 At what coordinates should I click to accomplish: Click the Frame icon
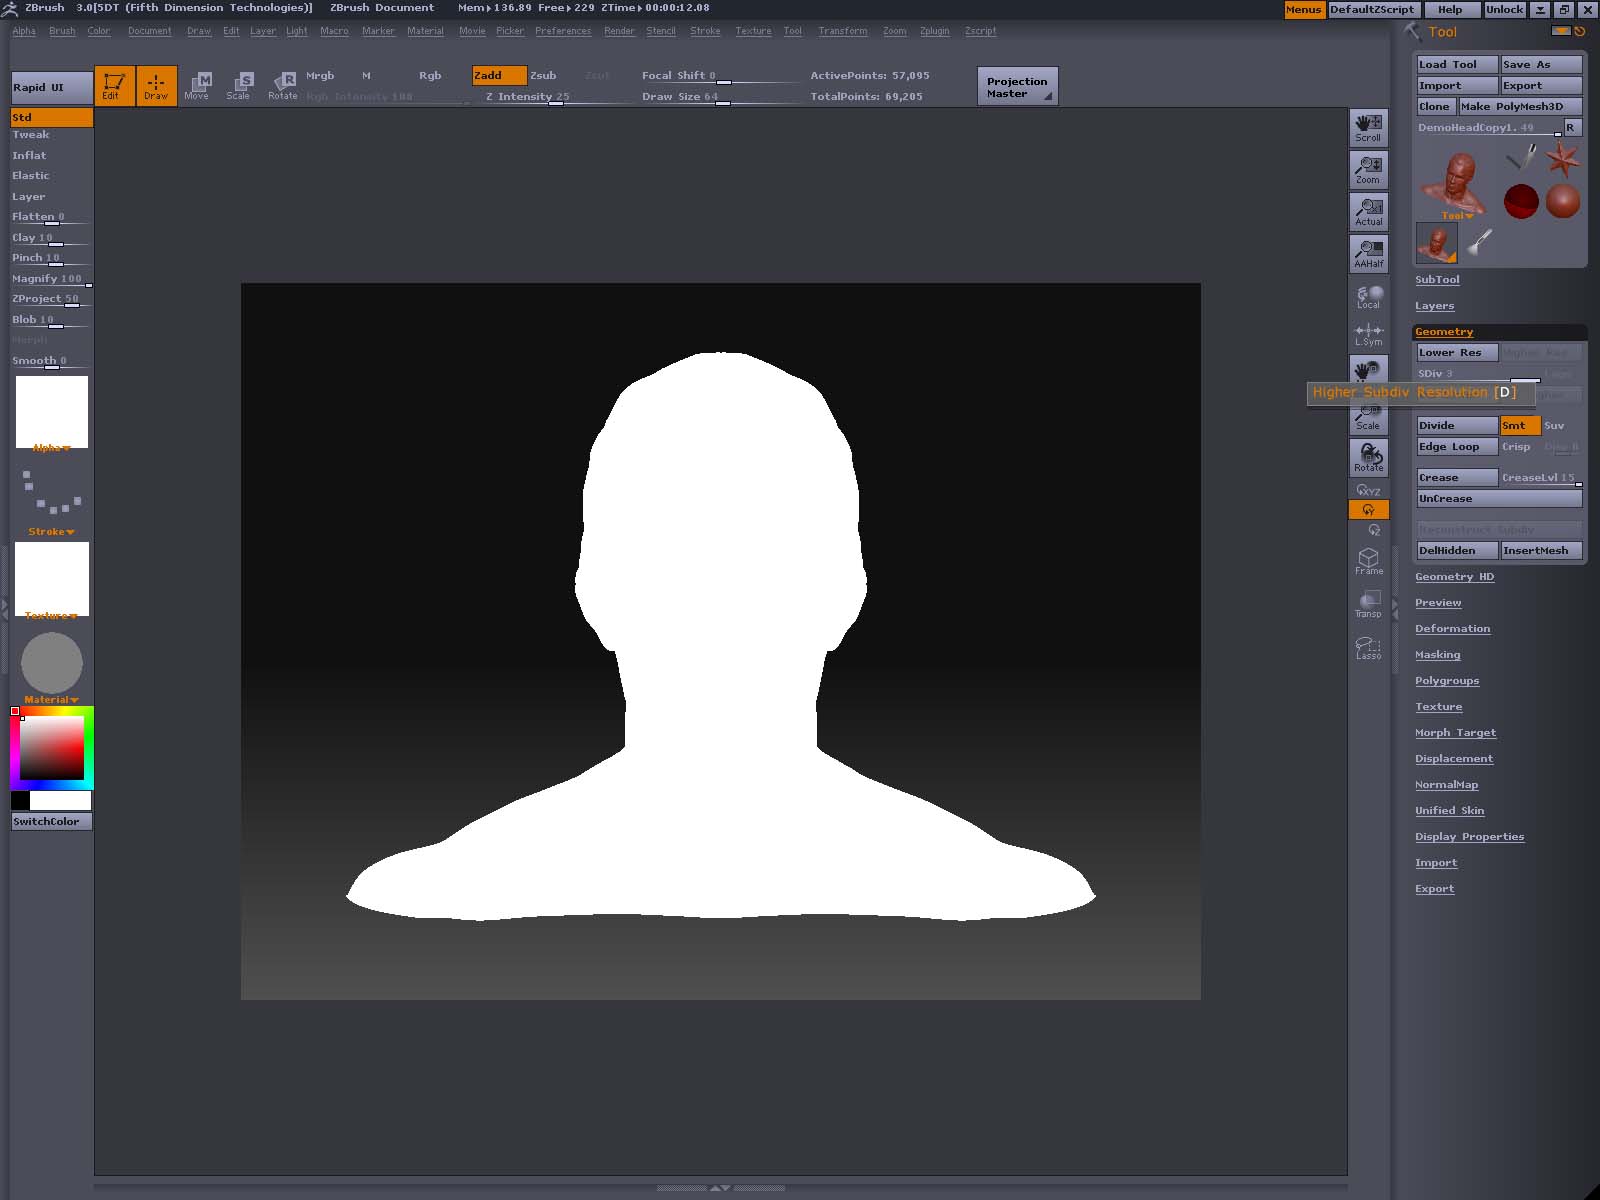click(1368, 561)
